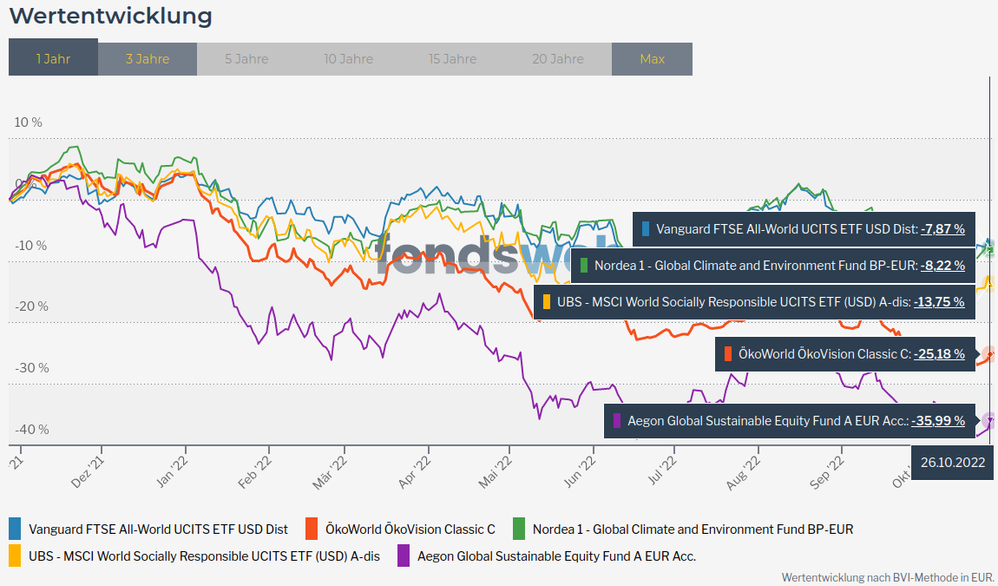Toggle Aegon Global Sustainable legend purple swatch

click(404, 556)
